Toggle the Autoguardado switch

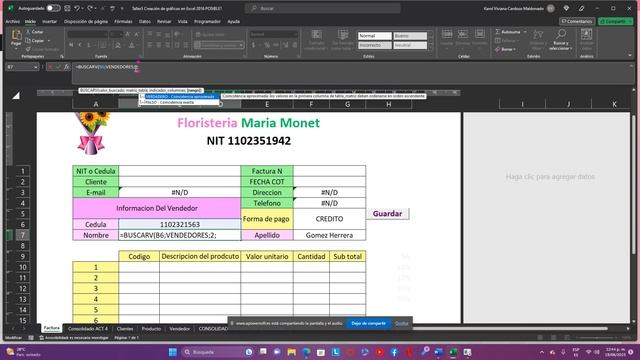tap(53, 8)
